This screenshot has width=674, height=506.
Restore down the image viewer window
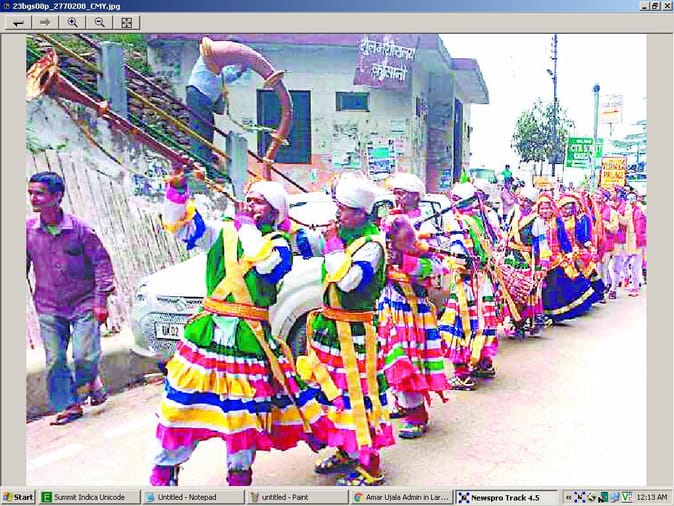click(655, 6)
